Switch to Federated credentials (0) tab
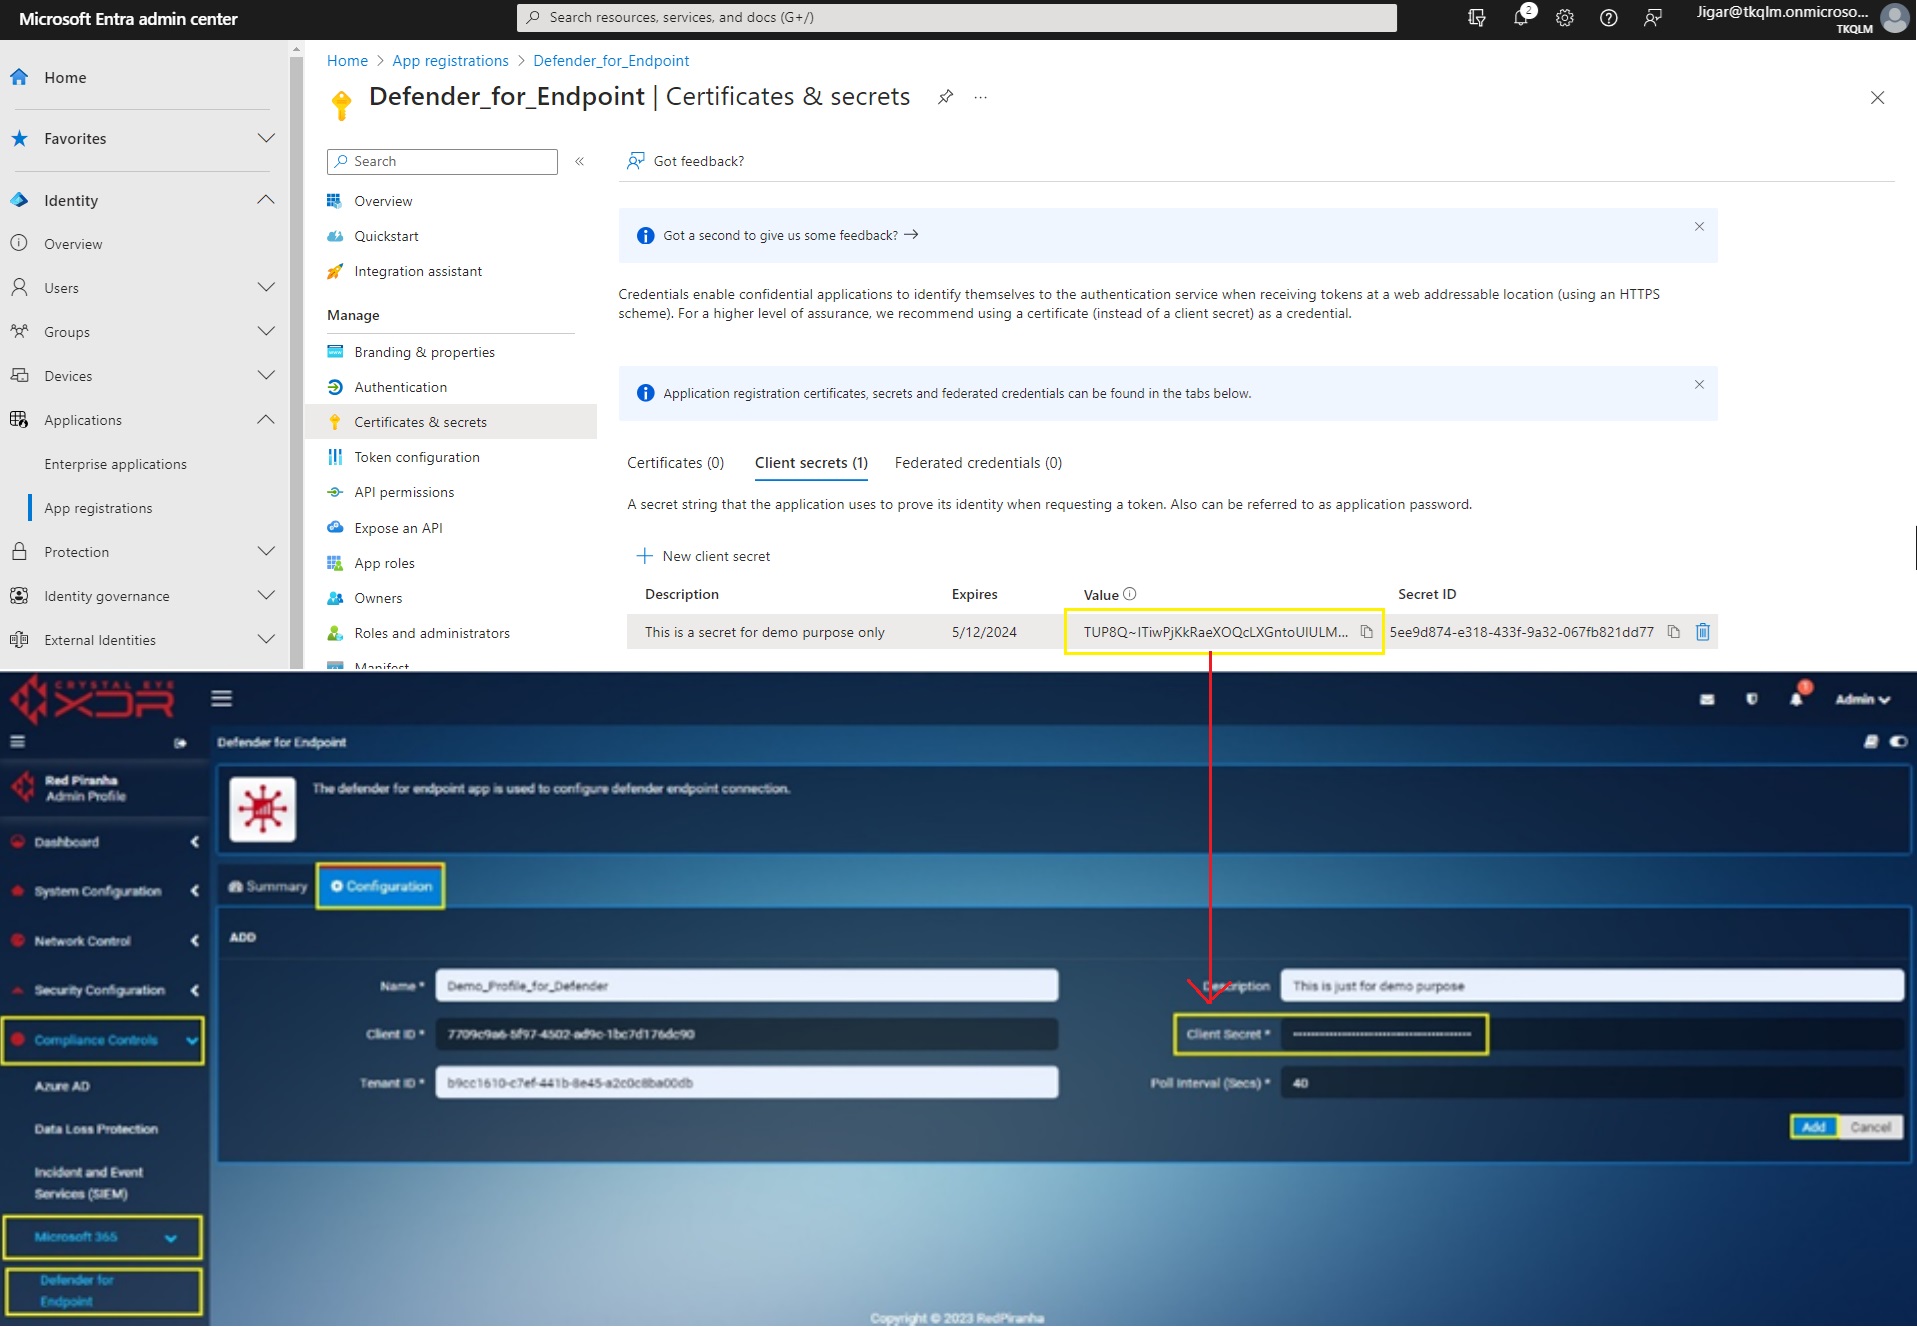The image size is (1917, 1327). click(x=978, y=463)
